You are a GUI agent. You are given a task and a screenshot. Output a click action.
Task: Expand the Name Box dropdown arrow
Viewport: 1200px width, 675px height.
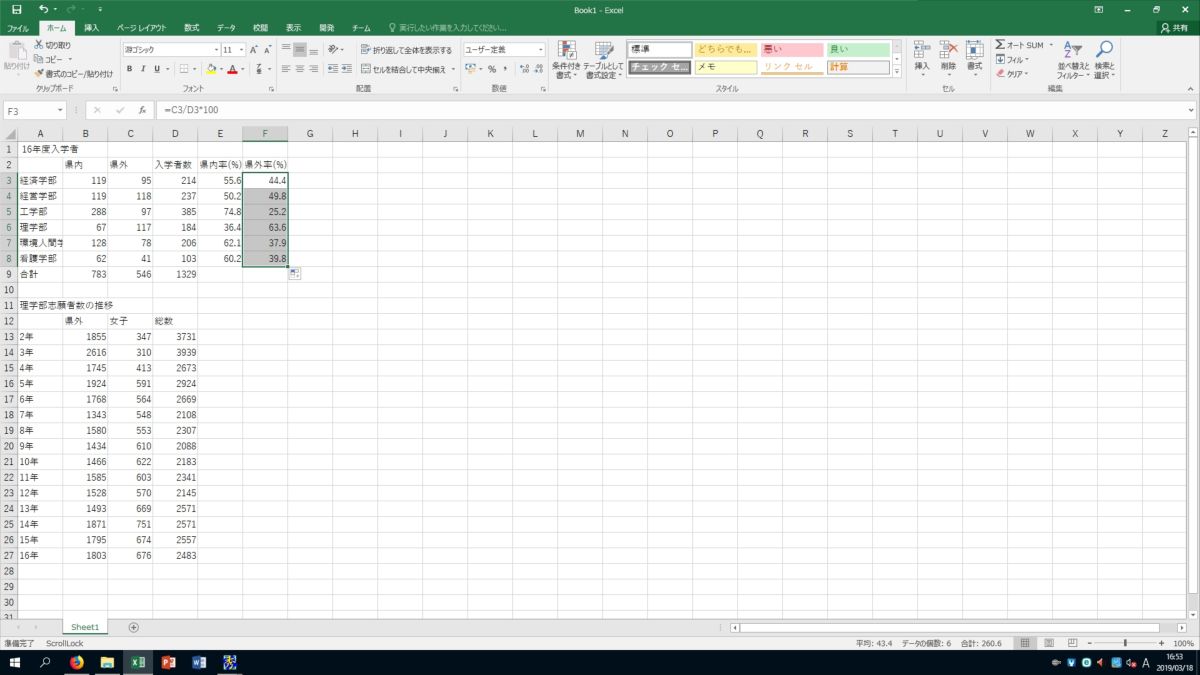click(x=61, y=111)
